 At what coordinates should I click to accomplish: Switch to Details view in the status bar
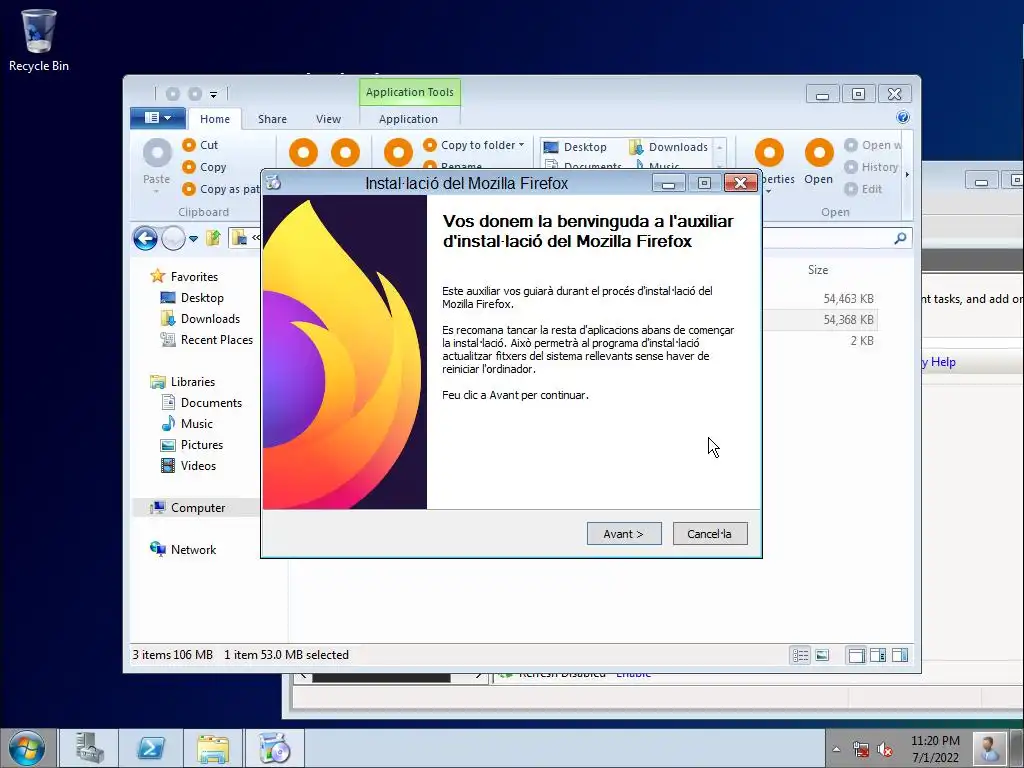click(x=800, y=655)
